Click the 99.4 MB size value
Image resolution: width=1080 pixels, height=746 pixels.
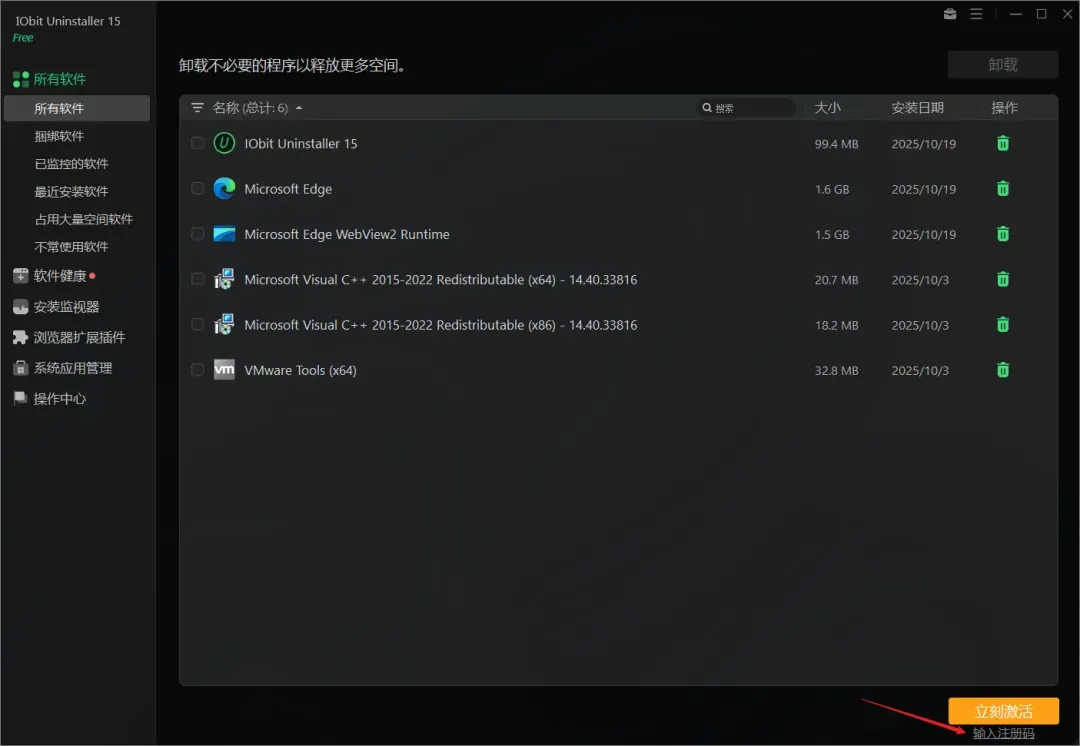pyautogui.click(x=836, y=144)
